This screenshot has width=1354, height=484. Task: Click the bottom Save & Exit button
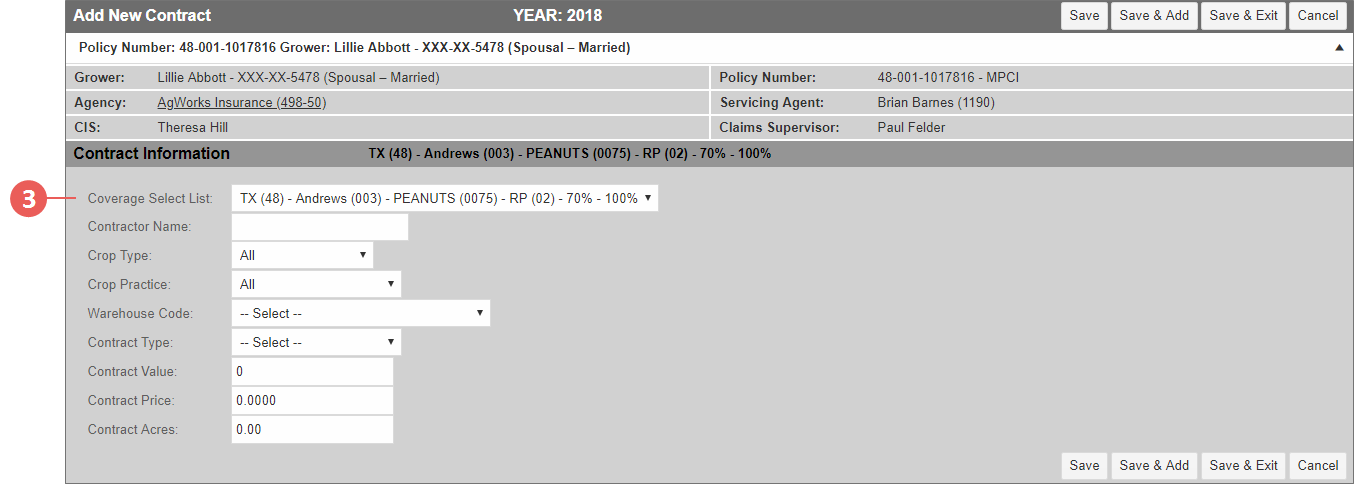point(1244,465)
